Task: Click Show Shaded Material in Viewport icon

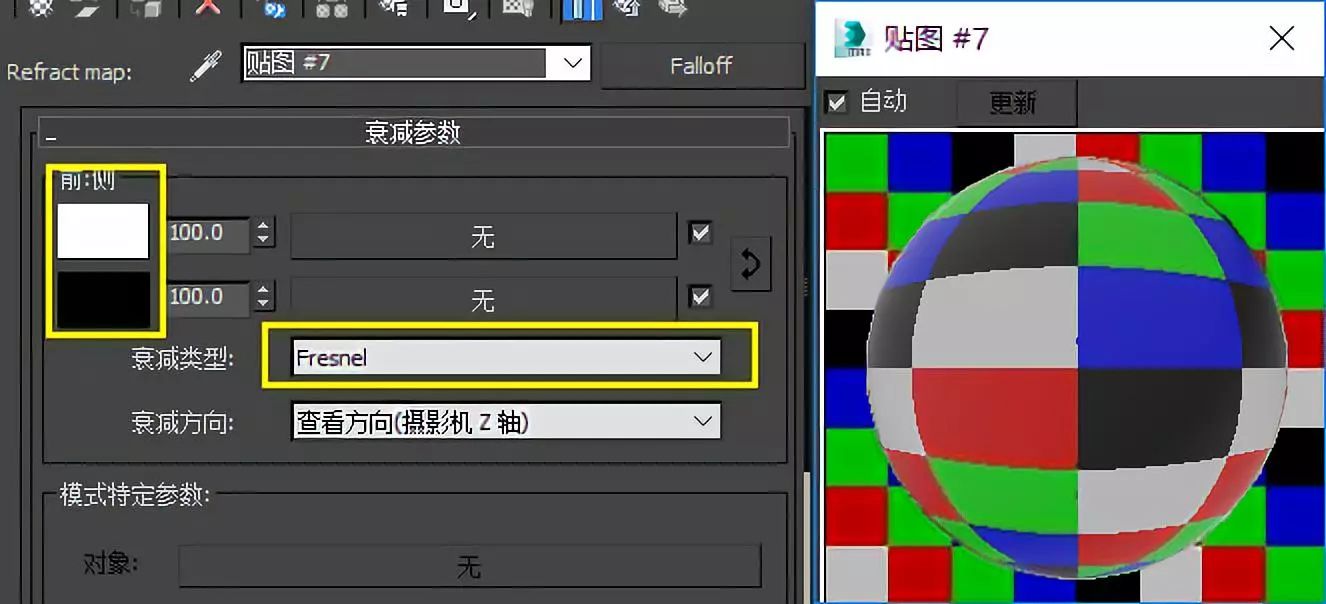Action: [x=517, y=8]
